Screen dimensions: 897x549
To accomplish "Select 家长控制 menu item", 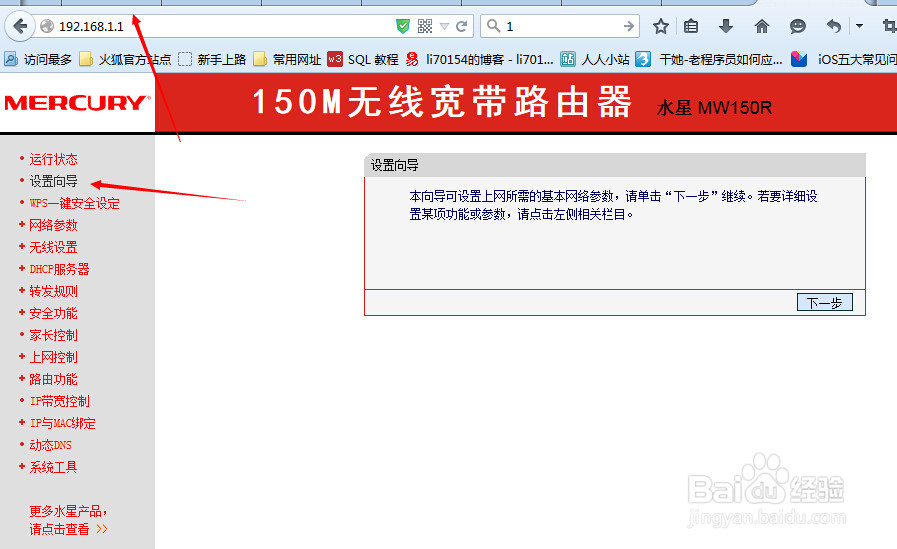I will (53, 335).
